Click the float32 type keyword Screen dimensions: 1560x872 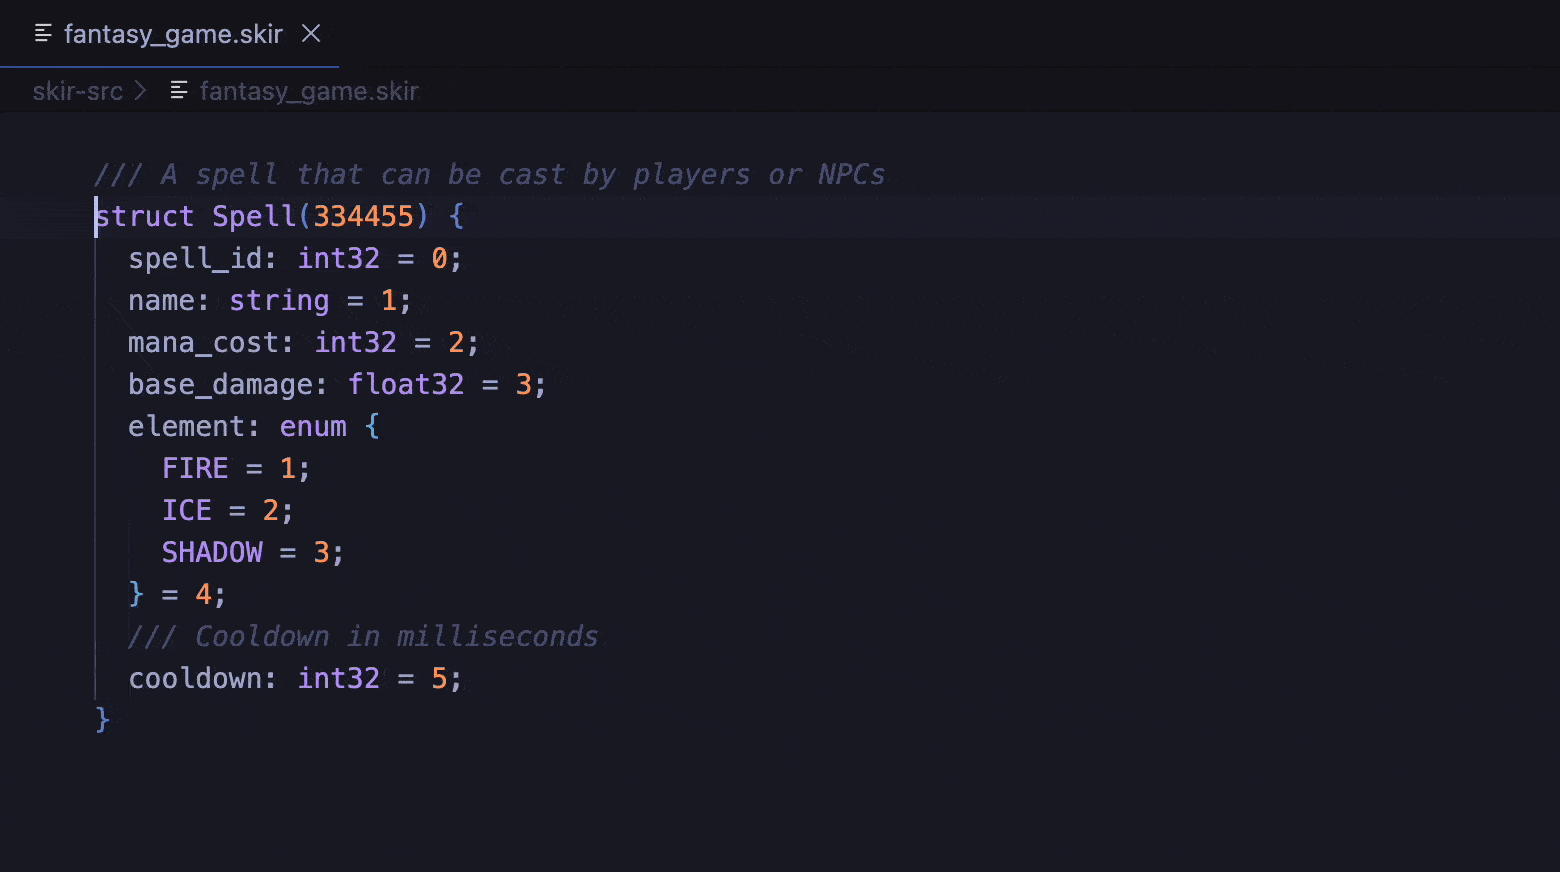pyautogui.click(x=406, y=385)
